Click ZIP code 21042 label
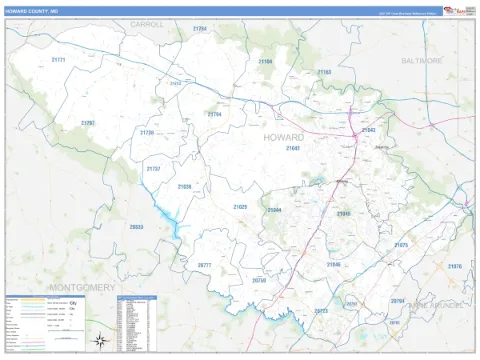Screen dimensions: 480x360 point(293,148)
